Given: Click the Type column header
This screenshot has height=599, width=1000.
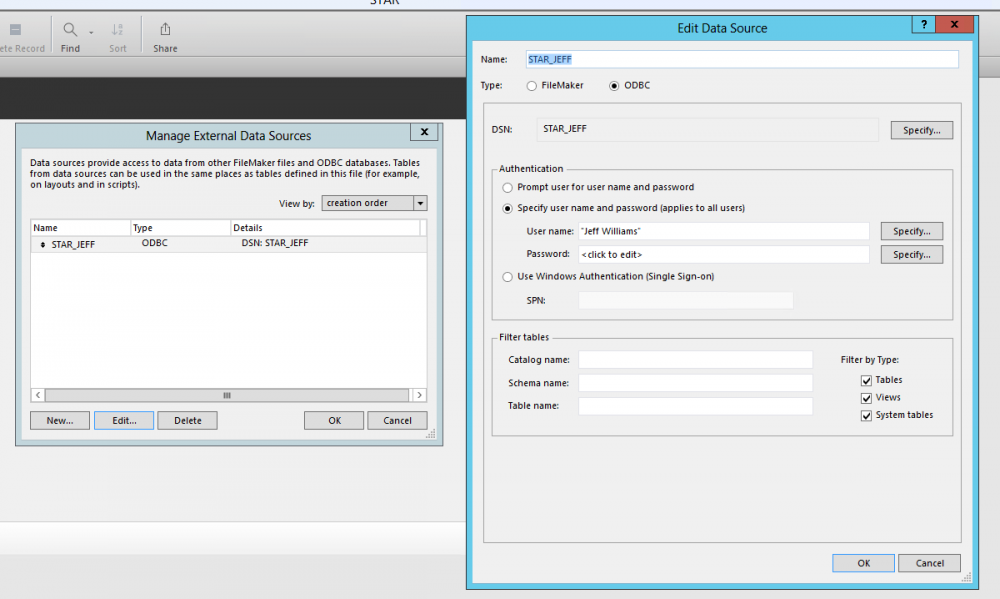Looking at the screenshot, I should 180,228.
